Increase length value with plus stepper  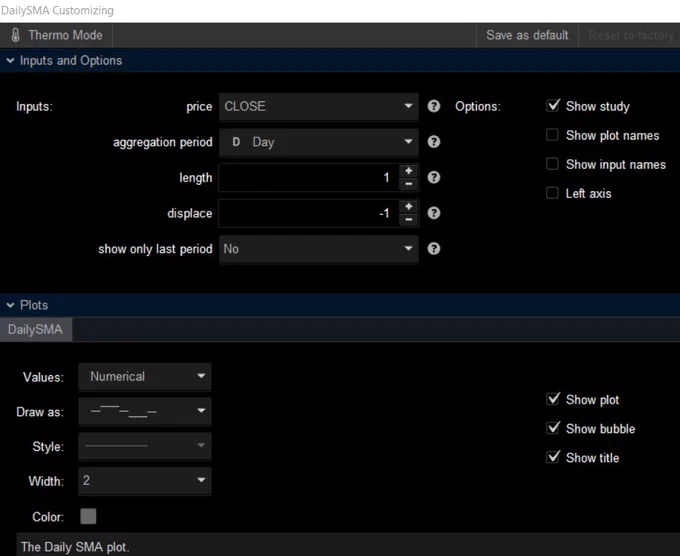(409, 171)
